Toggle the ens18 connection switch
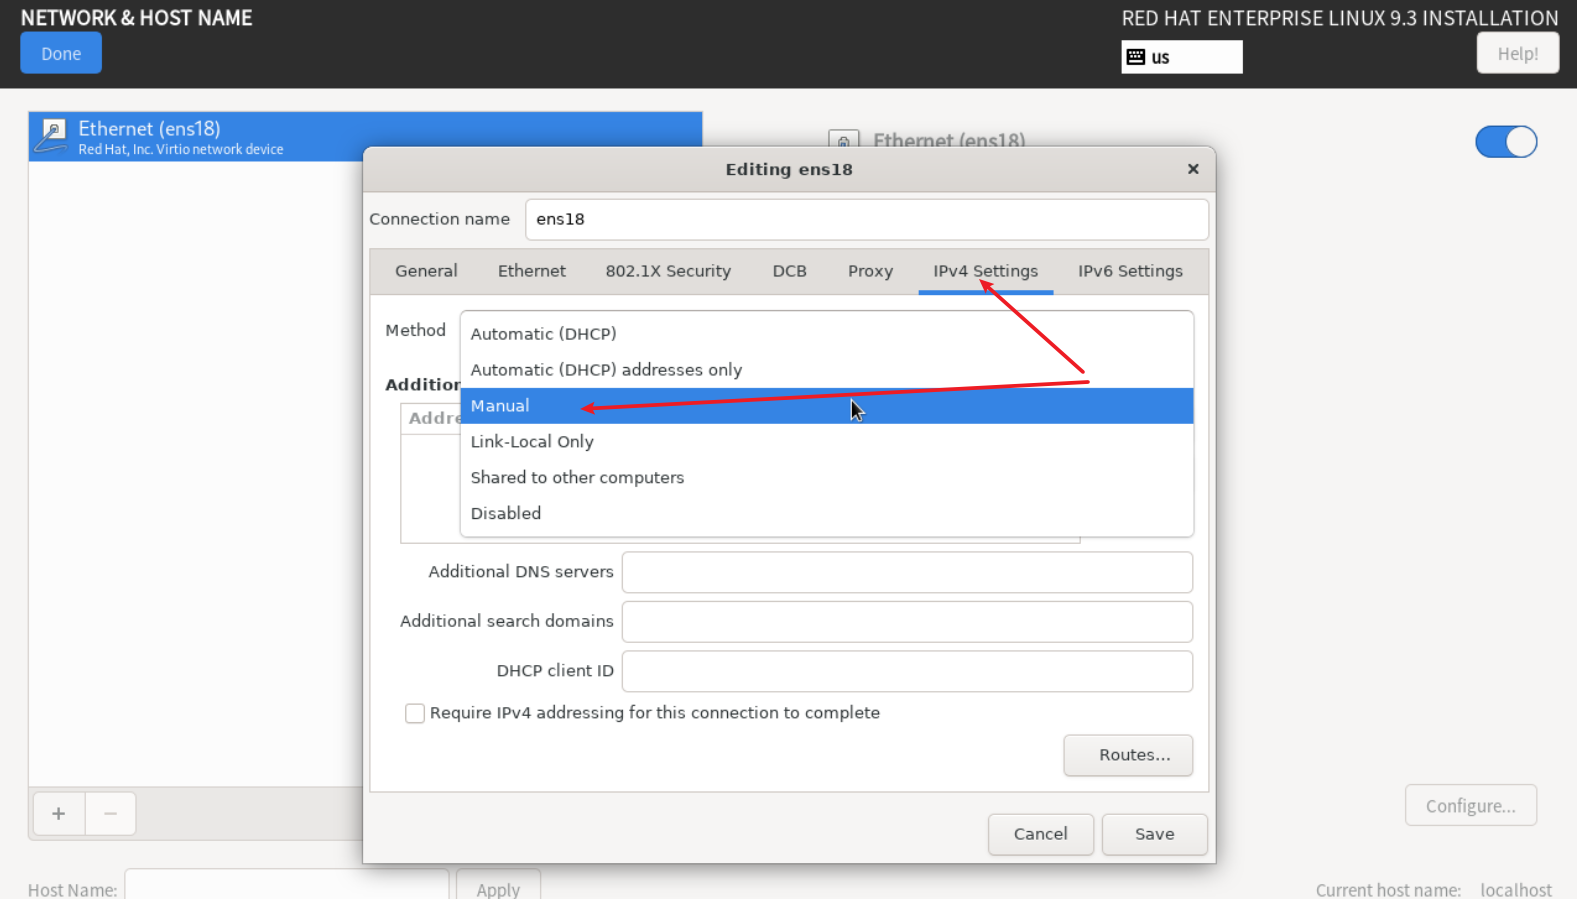Image resolution: width=1577 pixels, height=899 pixels. click(1505, 142)
